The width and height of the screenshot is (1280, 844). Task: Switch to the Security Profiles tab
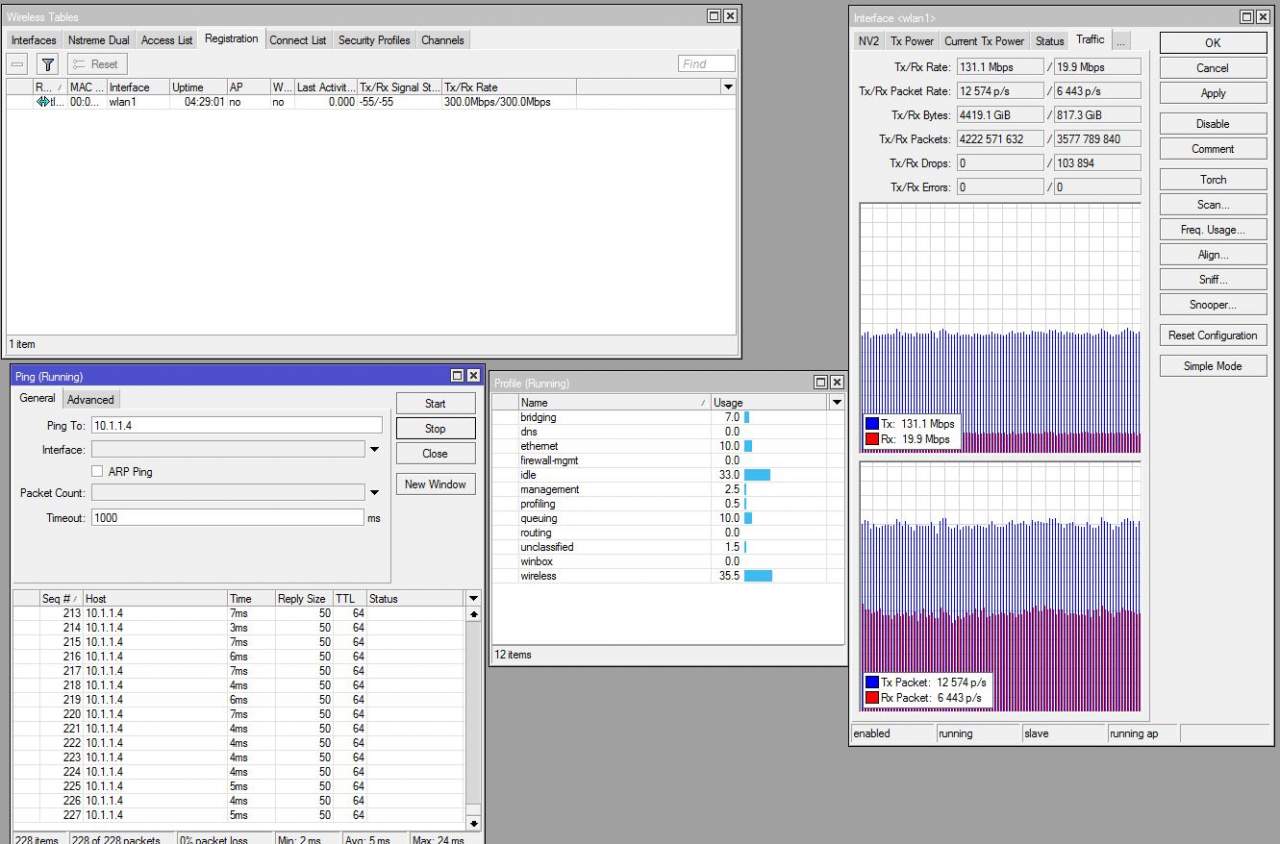tap(373, 40)
